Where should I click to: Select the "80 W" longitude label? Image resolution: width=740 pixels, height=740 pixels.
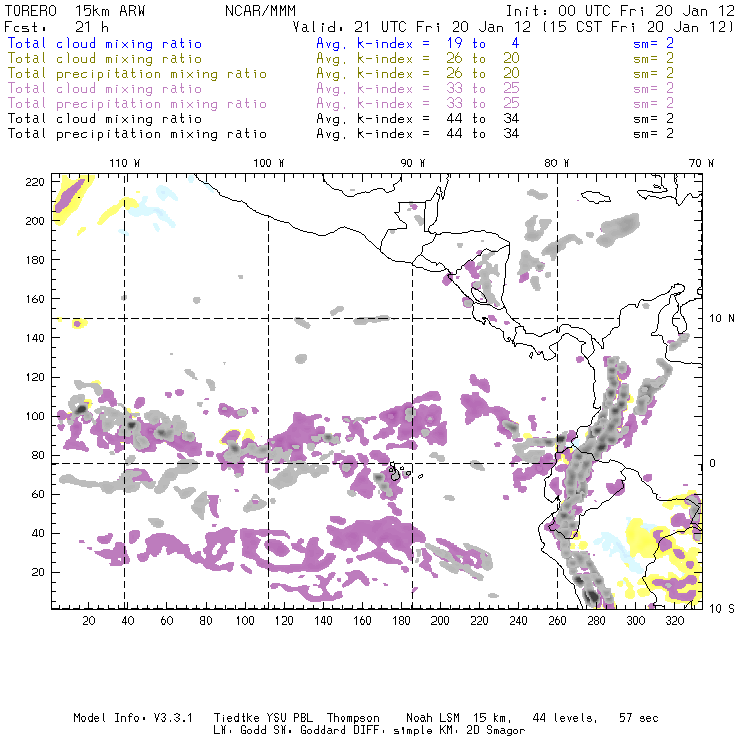tap(557, 163)
